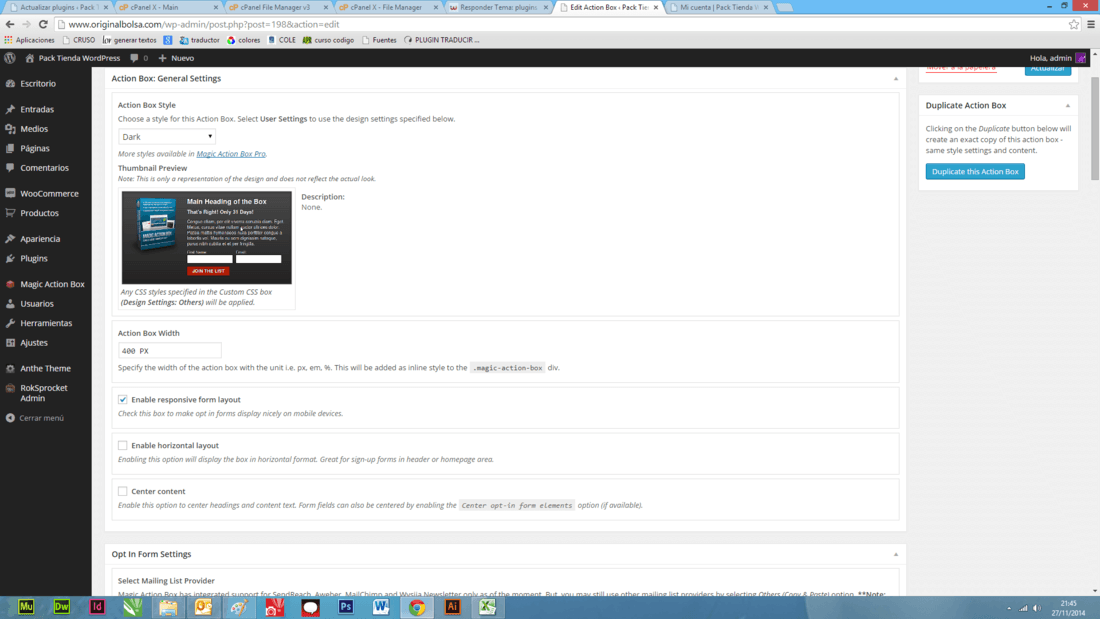Screen dimensions: 1100x619
Task: Open the red camera capture app on taskbar
Action: coord(274,606)
